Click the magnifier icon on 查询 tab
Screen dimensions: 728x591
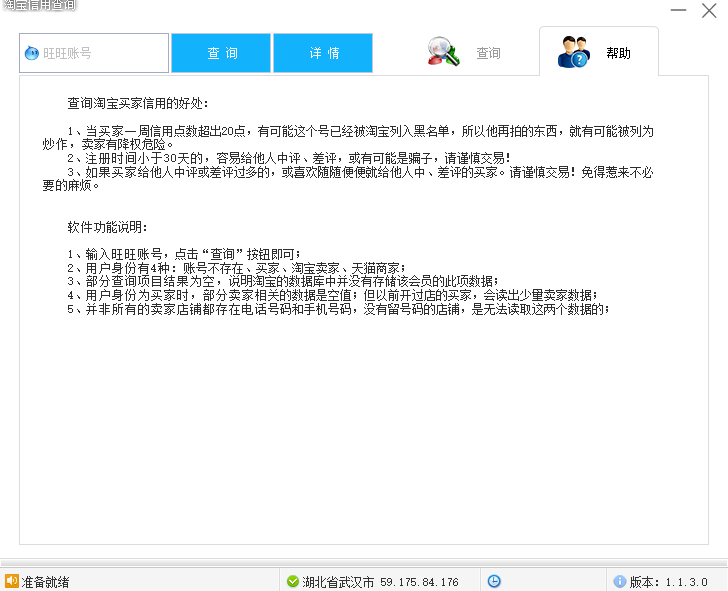443,51
